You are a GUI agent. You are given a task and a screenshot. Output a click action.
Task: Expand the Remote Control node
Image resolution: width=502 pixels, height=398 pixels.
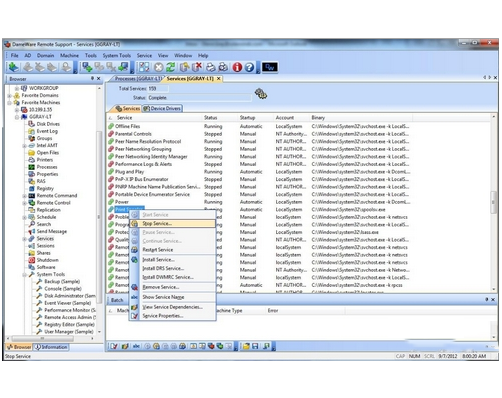coord(24,203)
